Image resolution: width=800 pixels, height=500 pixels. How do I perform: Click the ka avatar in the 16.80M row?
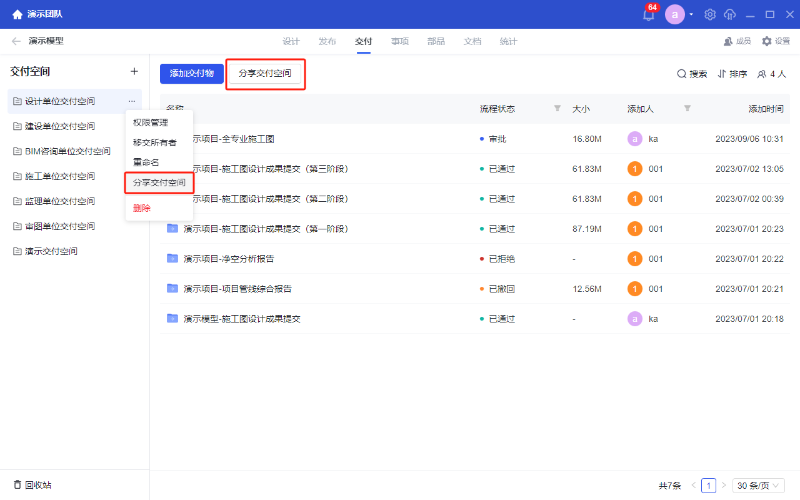(635, 139)
